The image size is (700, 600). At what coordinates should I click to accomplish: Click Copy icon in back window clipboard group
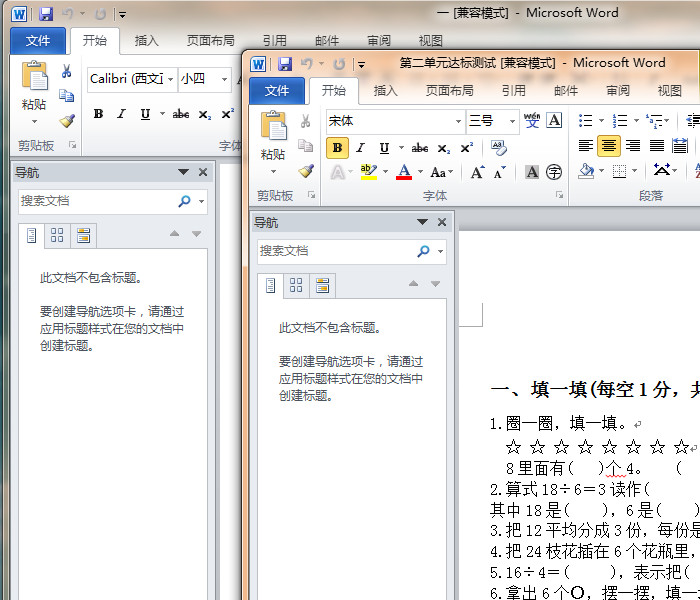coord(67,96)
